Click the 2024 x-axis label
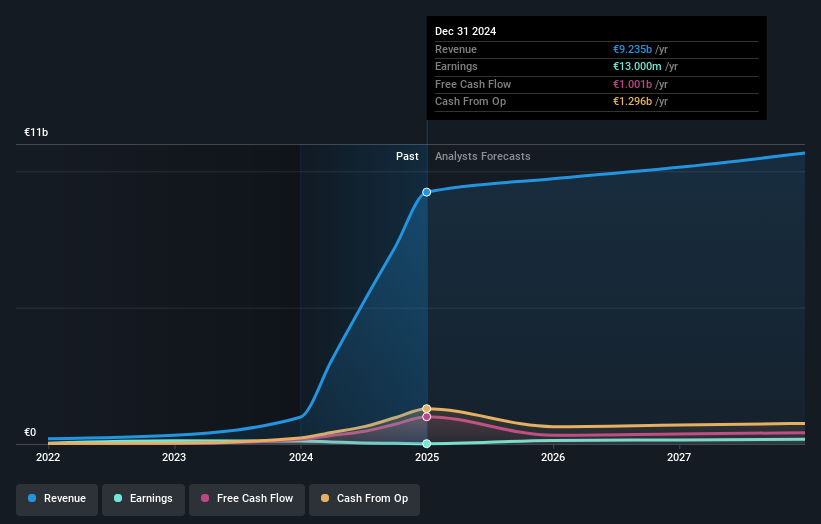The width and height of the screenshot is (821, 524). (x=301, y=457)
